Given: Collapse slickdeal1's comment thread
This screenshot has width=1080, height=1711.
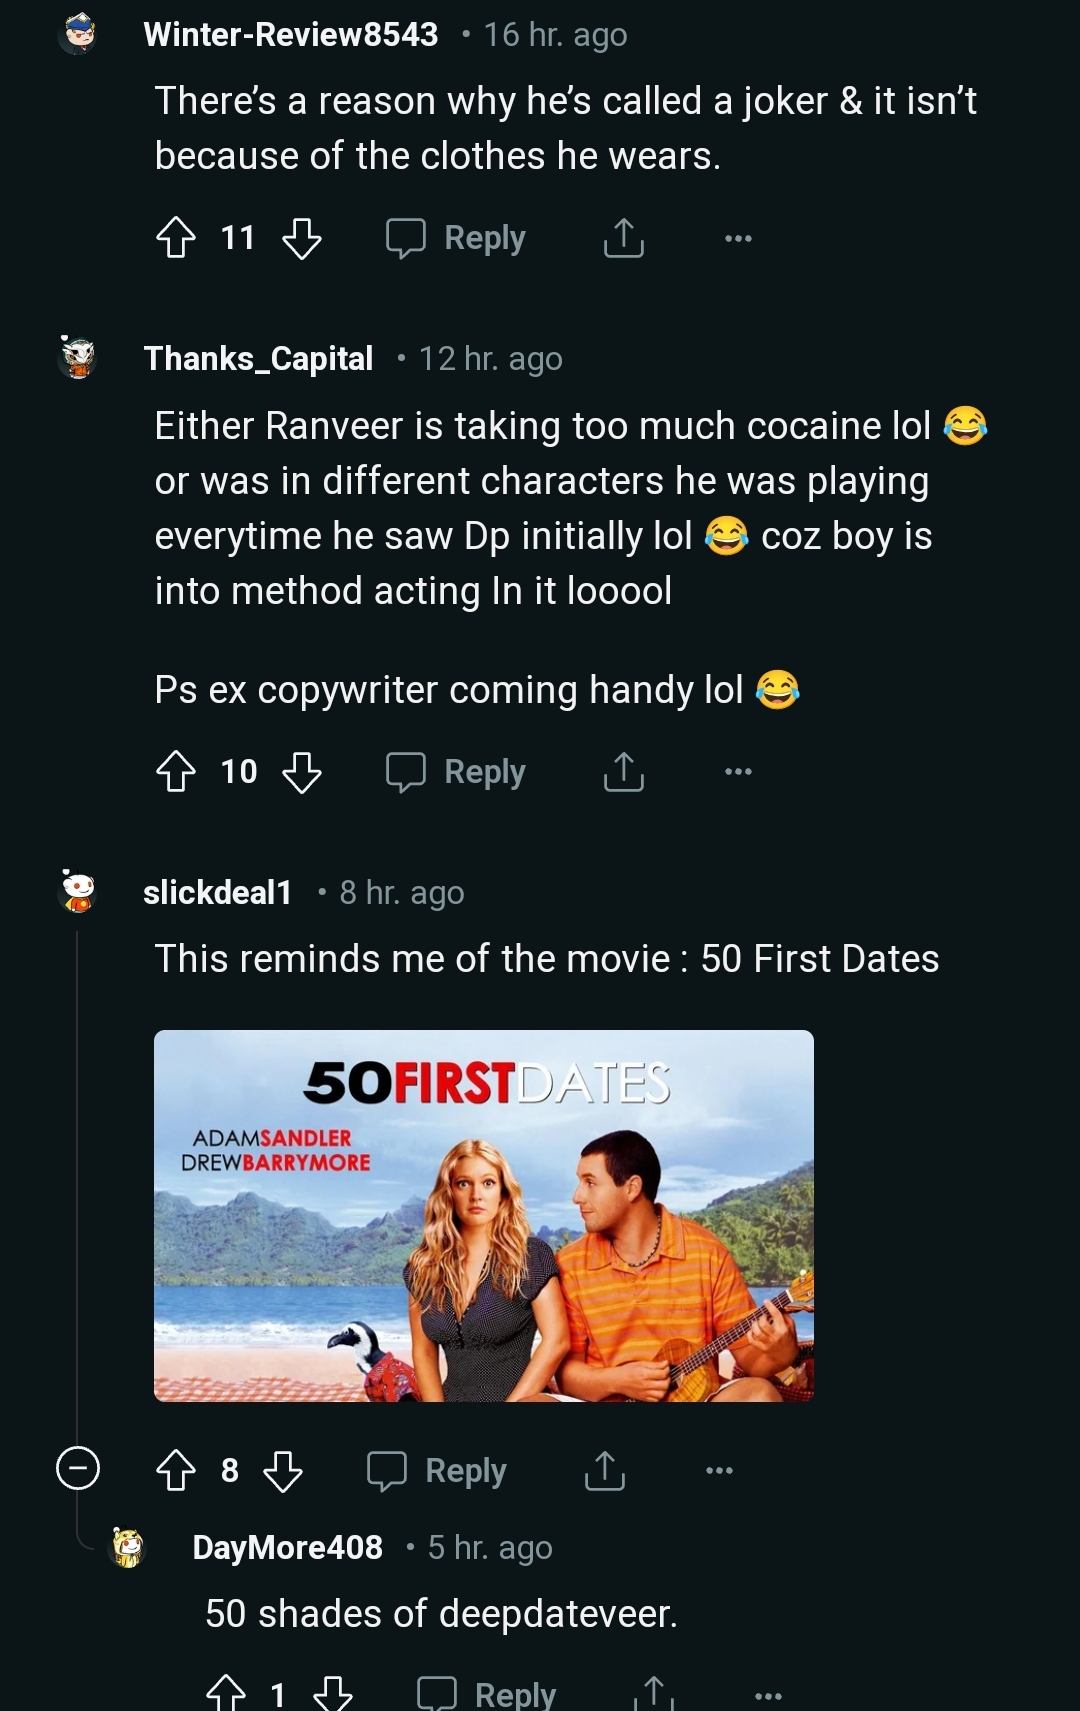Looking at the screenshot, I should coord(77,1469).
